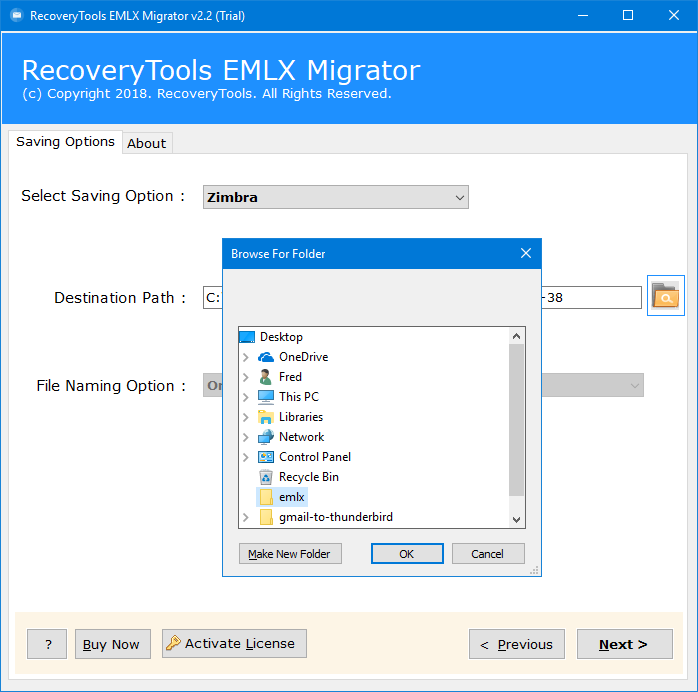Select Libraries in the folder tree
This screenshot has height=692, width=698.
pyautogui.click(x=301, y=417)
